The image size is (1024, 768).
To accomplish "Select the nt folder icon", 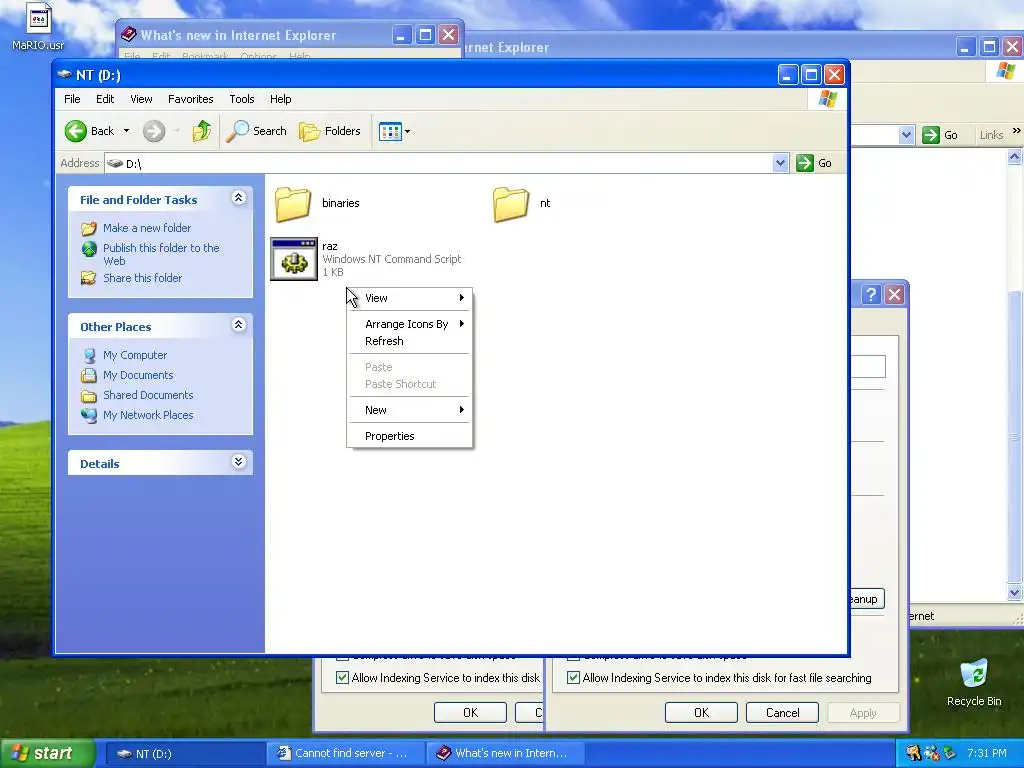I will [x=511, y=204].
